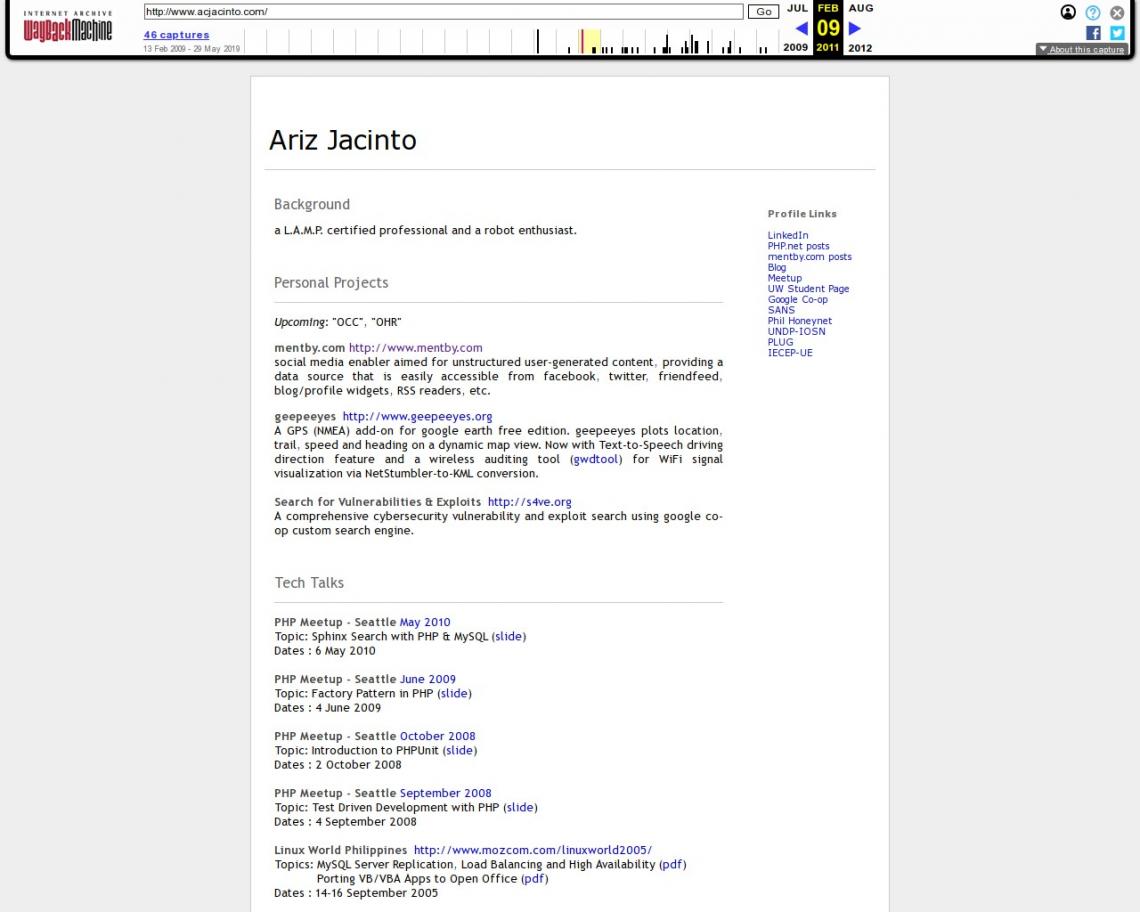Visit the http://www.geepeeyes.org link

[x=417, y=417]
